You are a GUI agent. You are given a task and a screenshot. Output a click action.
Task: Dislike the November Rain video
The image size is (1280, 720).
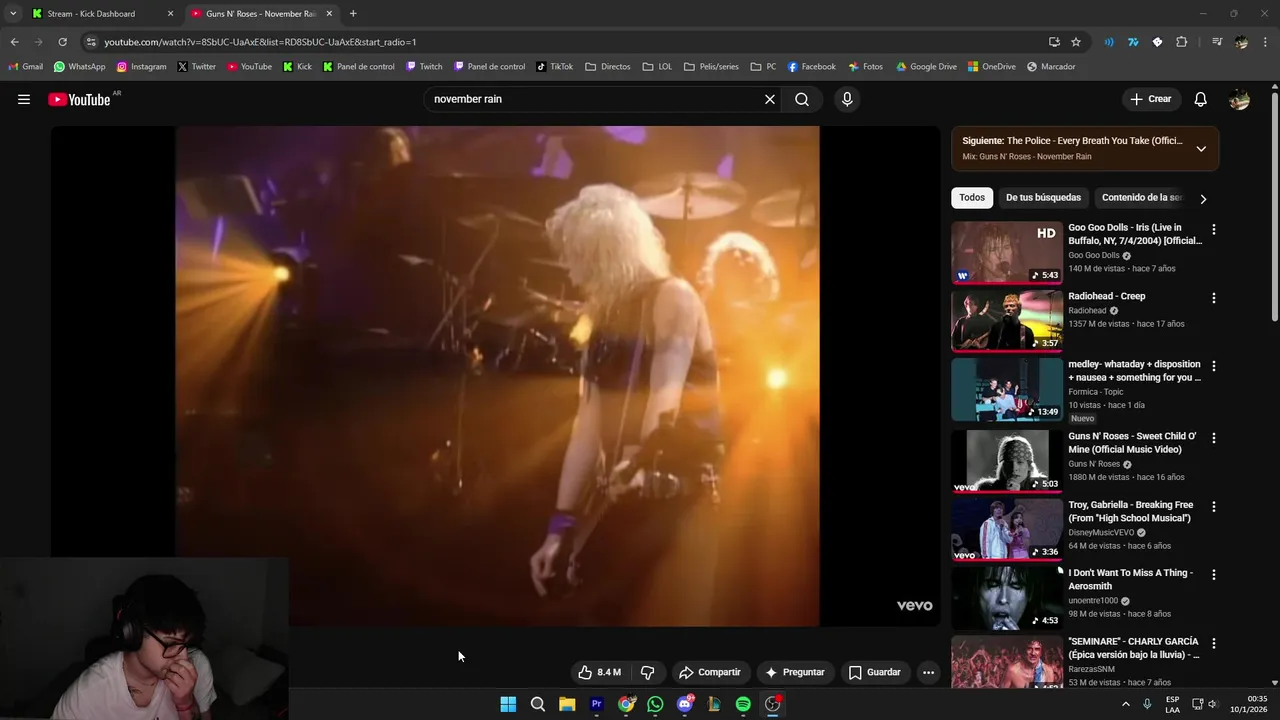647,672
